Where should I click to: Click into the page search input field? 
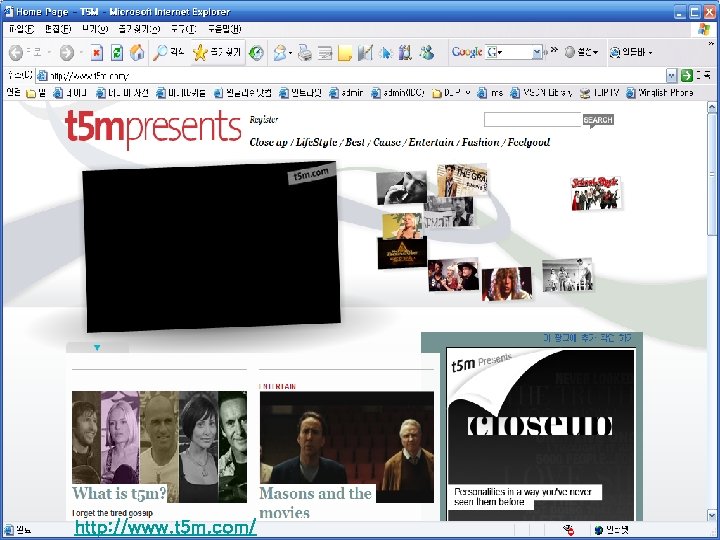click(533, 119)
